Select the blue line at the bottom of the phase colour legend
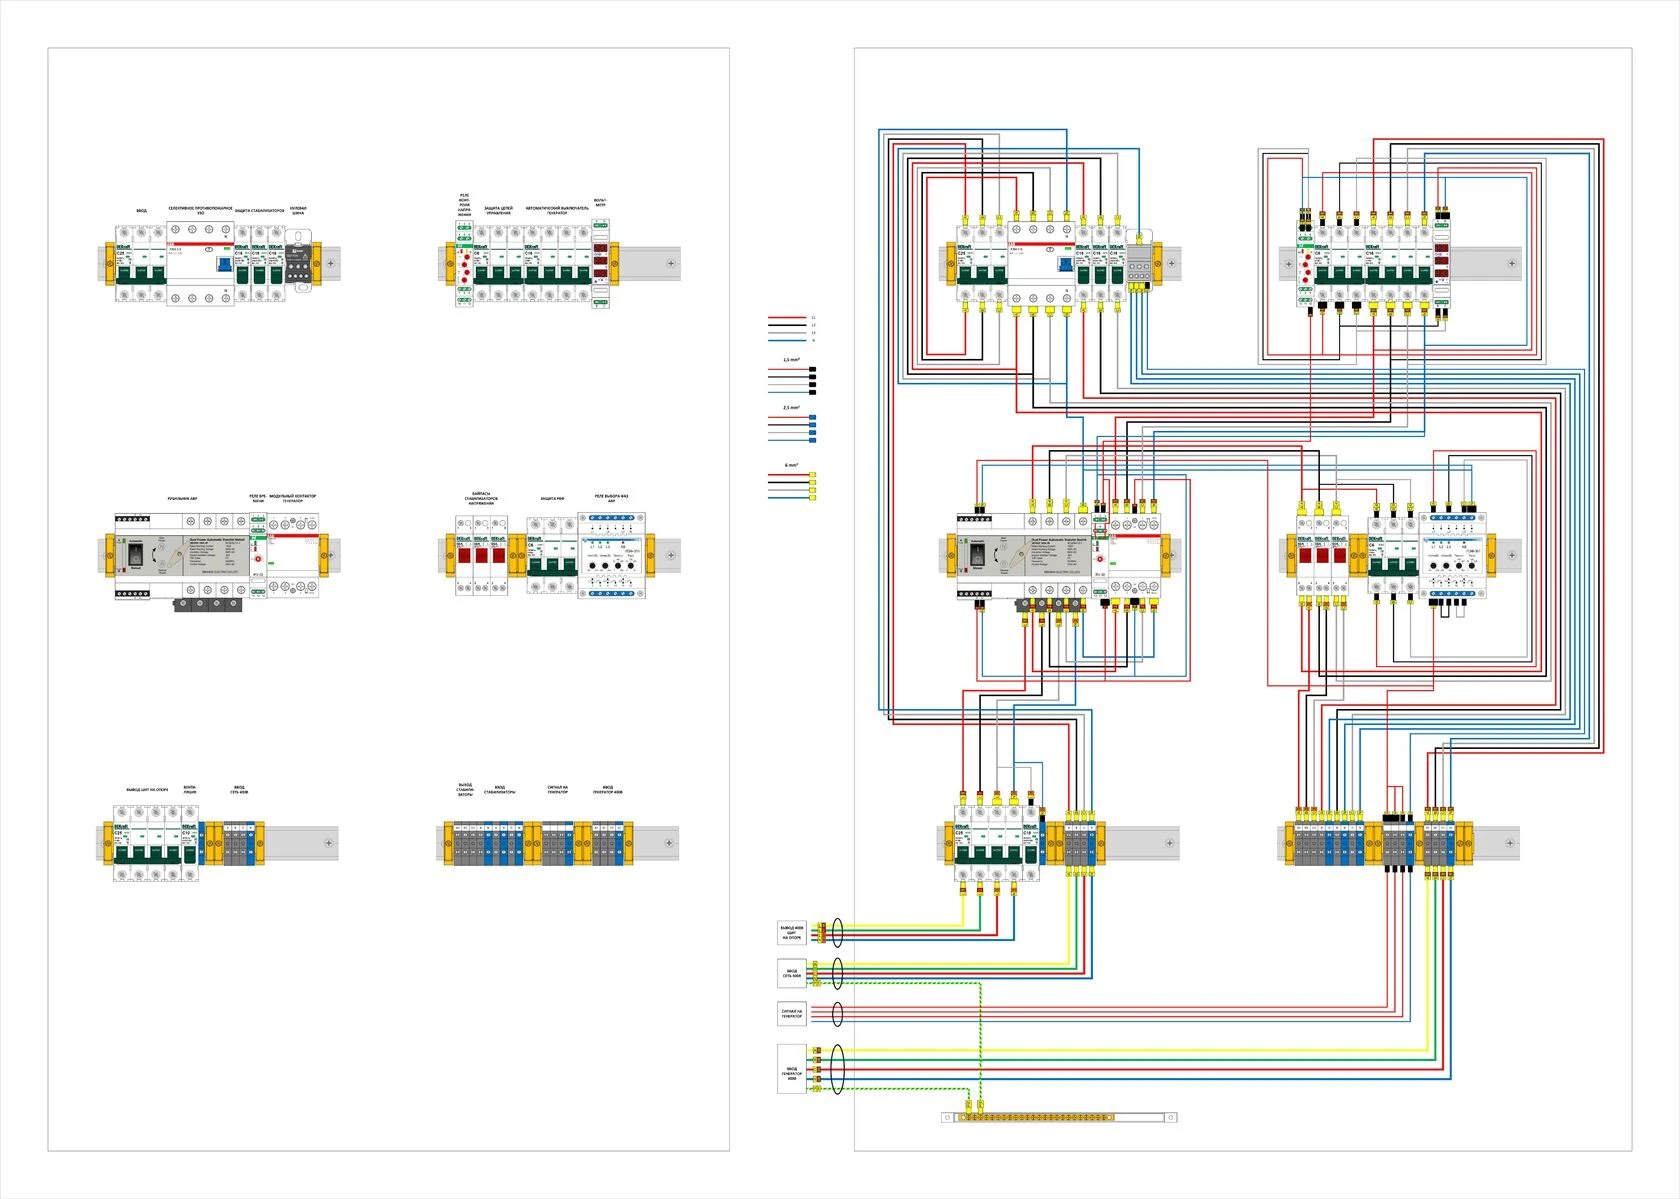 [787, 341]
